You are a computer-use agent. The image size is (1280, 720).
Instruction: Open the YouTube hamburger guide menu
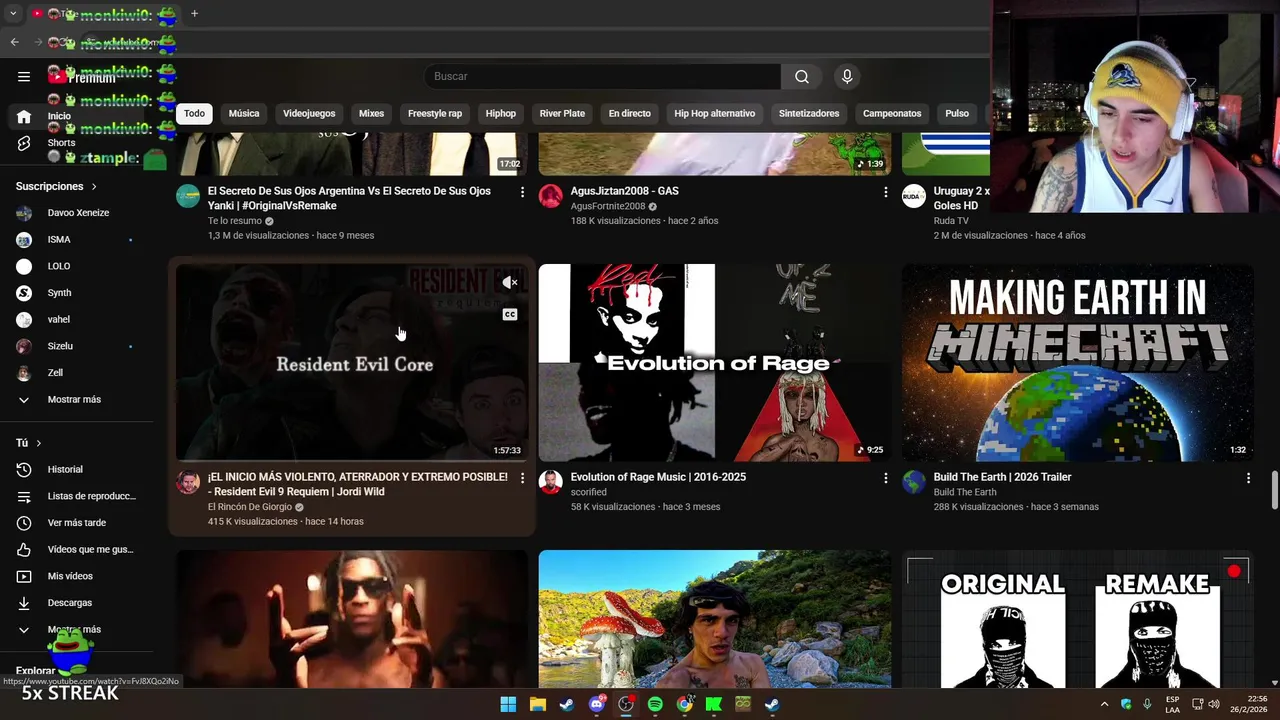point(24,76)
